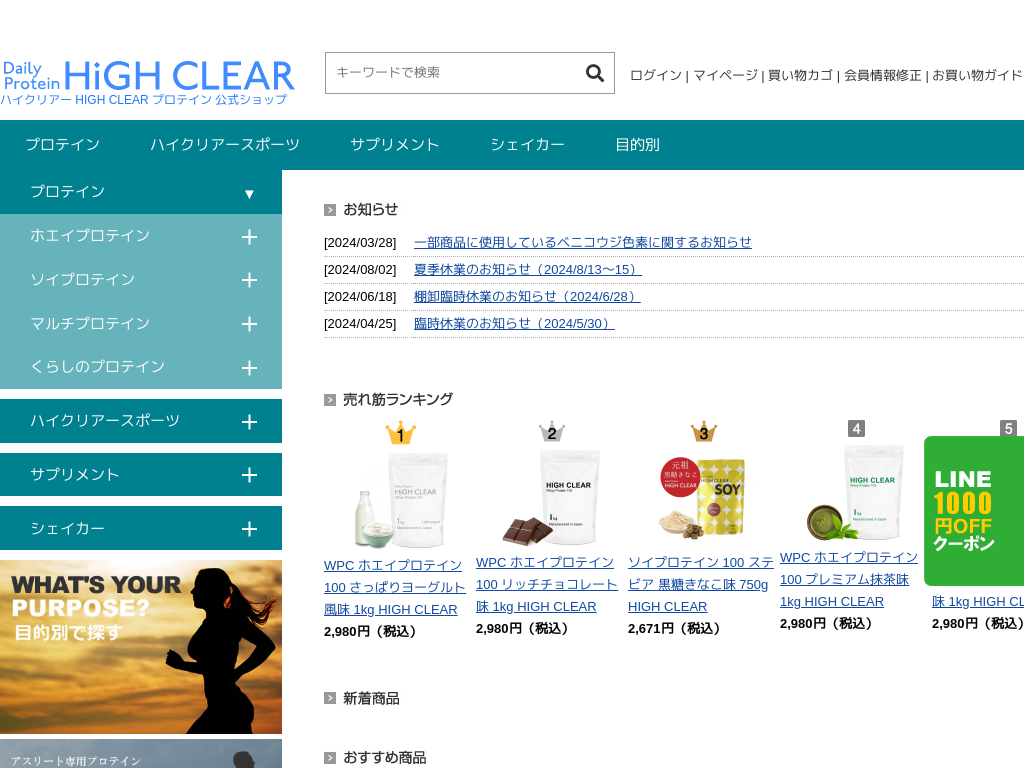Expand sidebar シェイカー plus icon
The image size is (1024, 768).
click(x=249, y=529)
